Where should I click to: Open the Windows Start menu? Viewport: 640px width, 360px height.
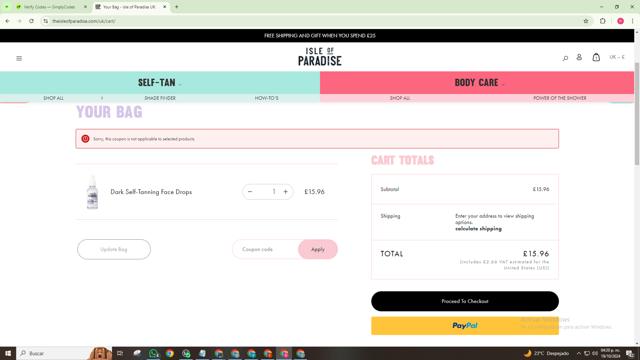coord(8,353)
